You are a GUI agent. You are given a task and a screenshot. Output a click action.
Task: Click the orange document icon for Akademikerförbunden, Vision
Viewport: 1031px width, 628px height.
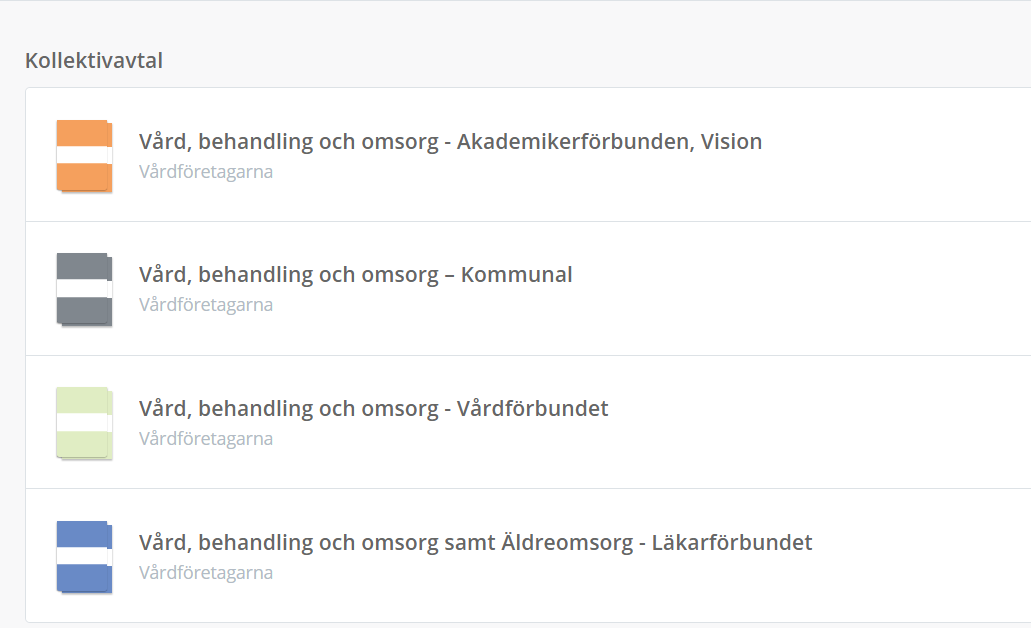[84, 155]
